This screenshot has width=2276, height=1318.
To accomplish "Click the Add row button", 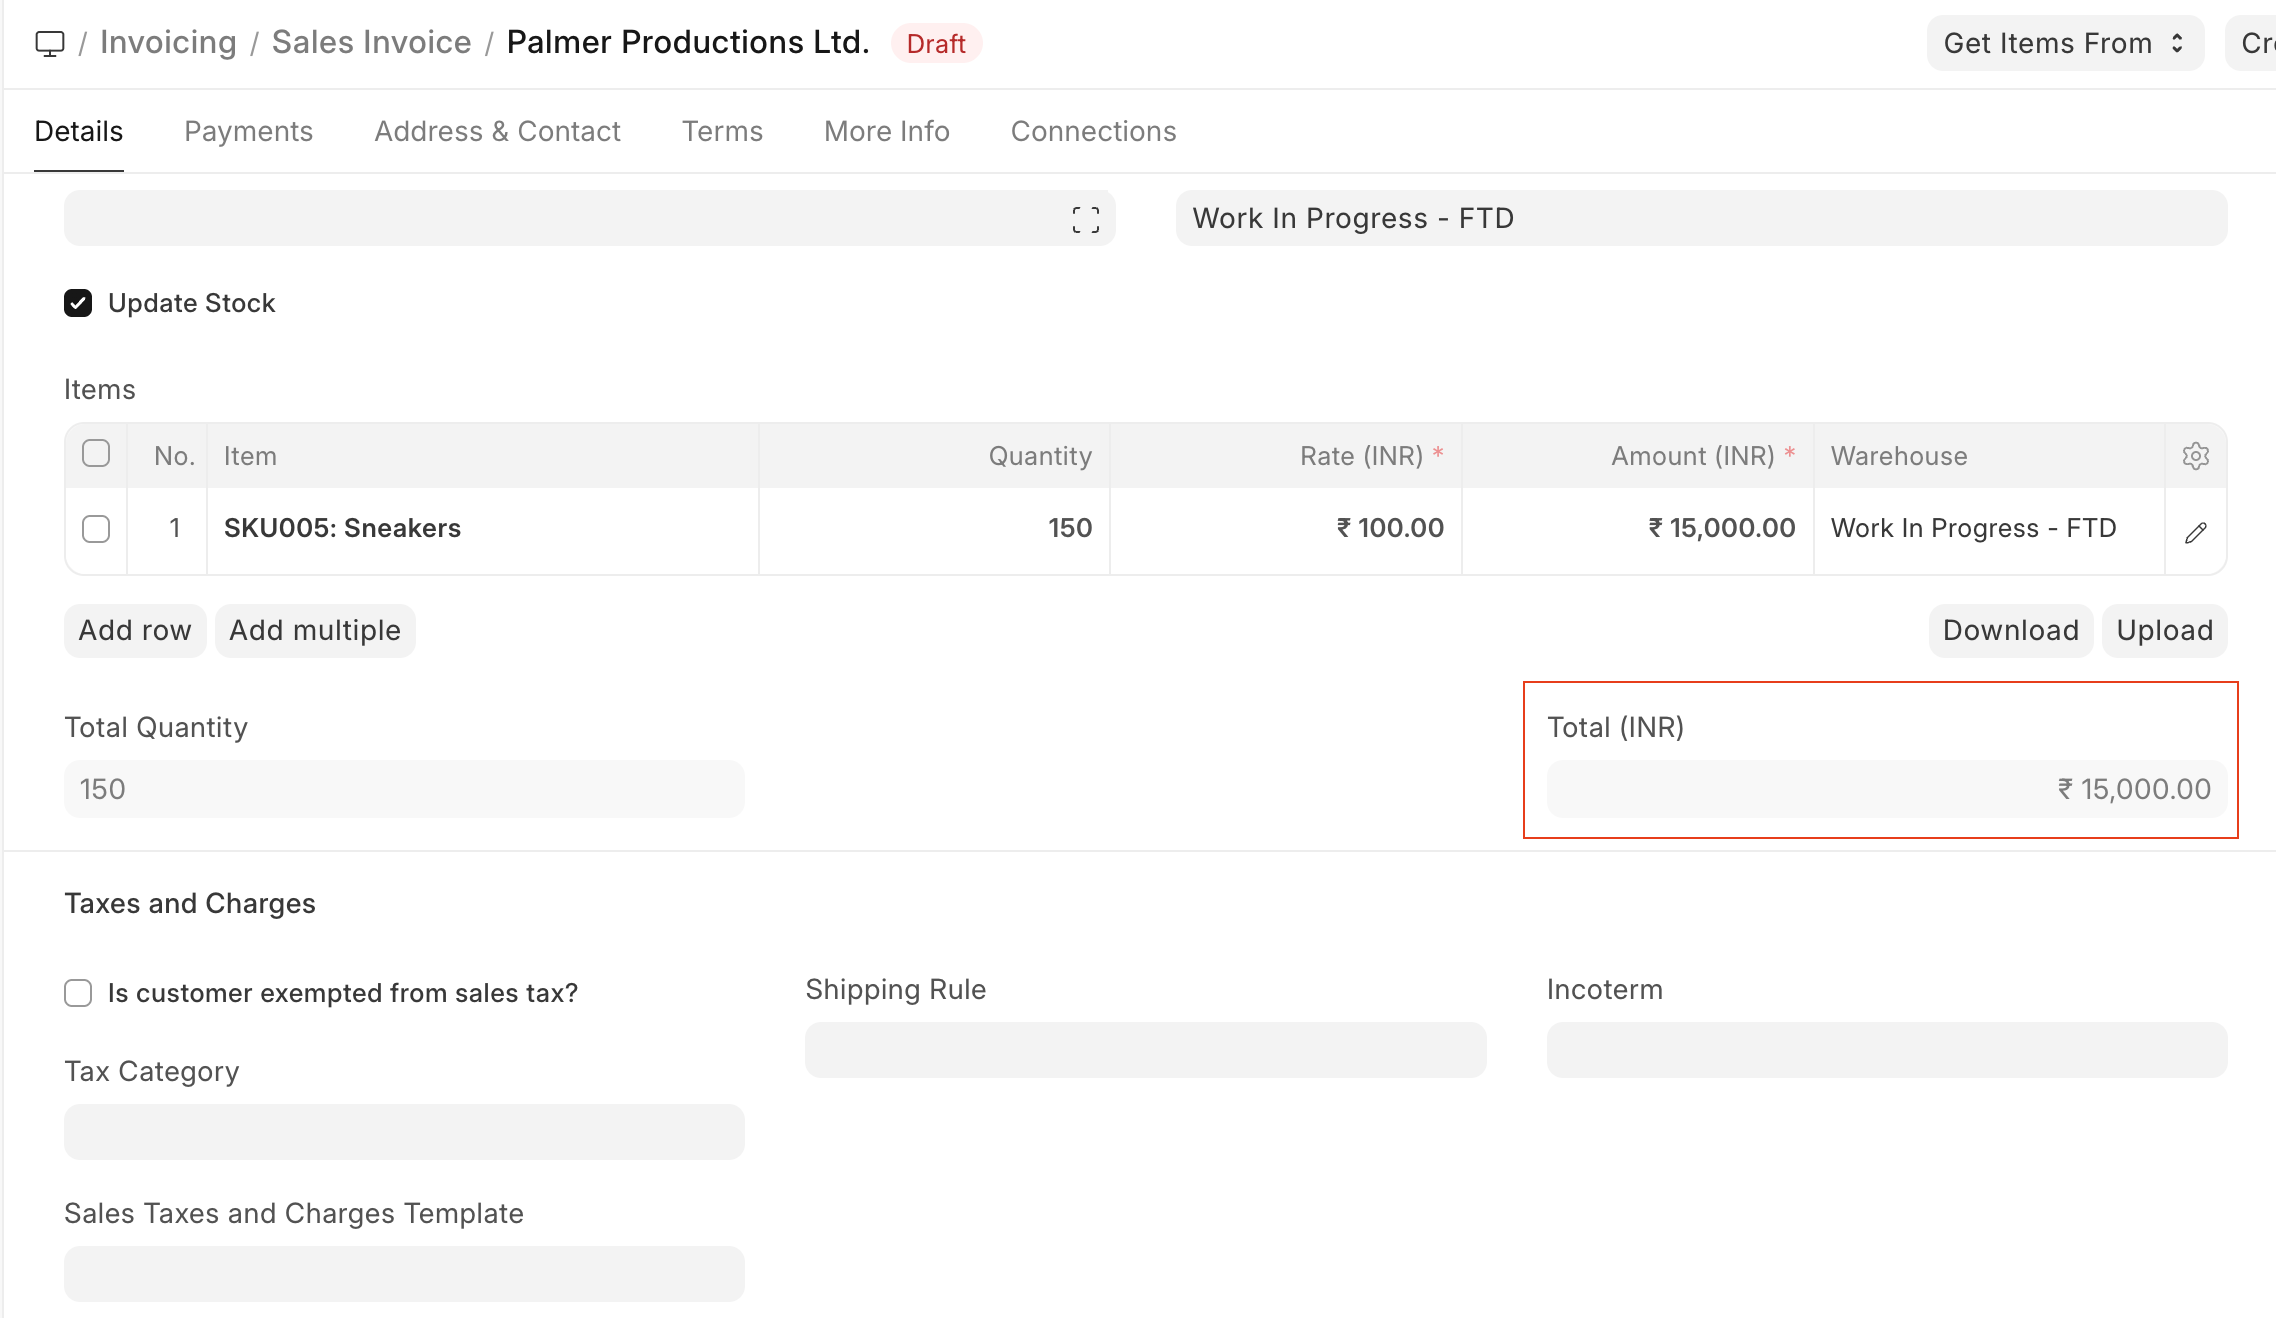I will pos(135,630).
